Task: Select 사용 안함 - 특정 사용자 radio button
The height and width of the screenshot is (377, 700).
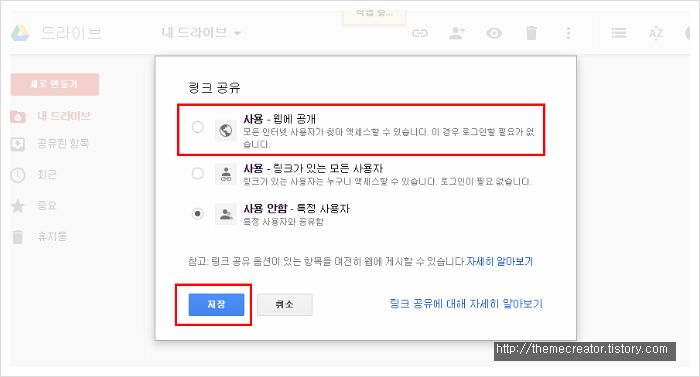Action: coord(197,214)
